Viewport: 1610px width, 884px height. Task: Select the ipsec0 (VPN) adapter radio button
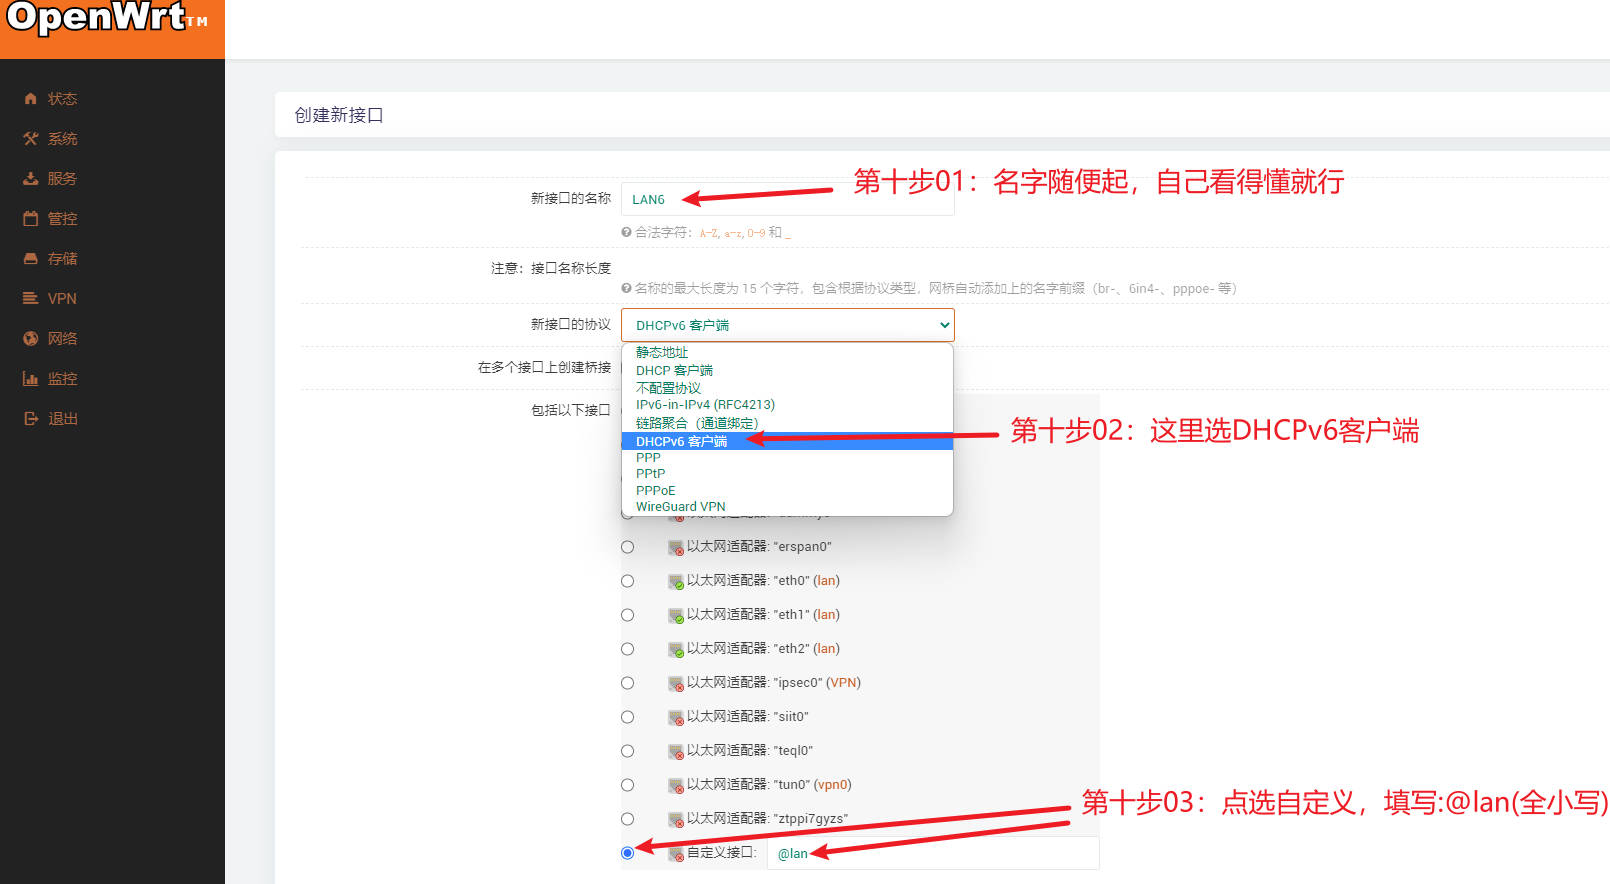click(628, 683)
